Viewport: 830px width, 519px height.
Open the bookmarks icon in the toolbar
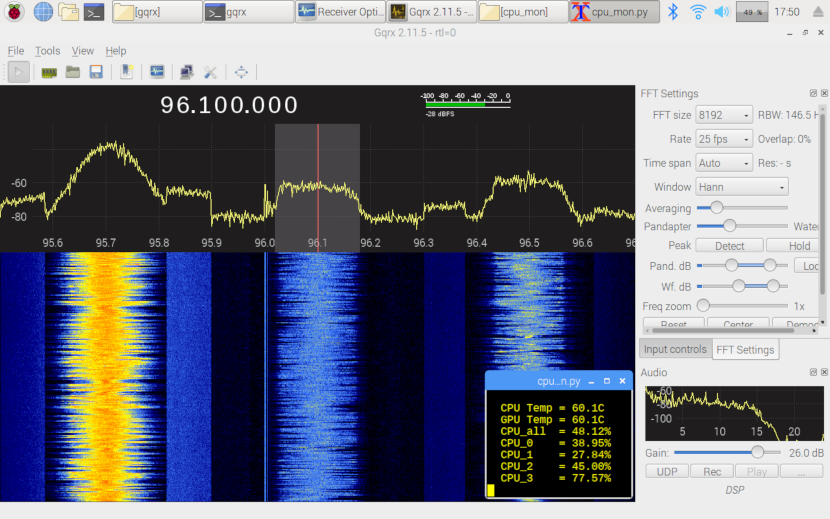point(127,72)
